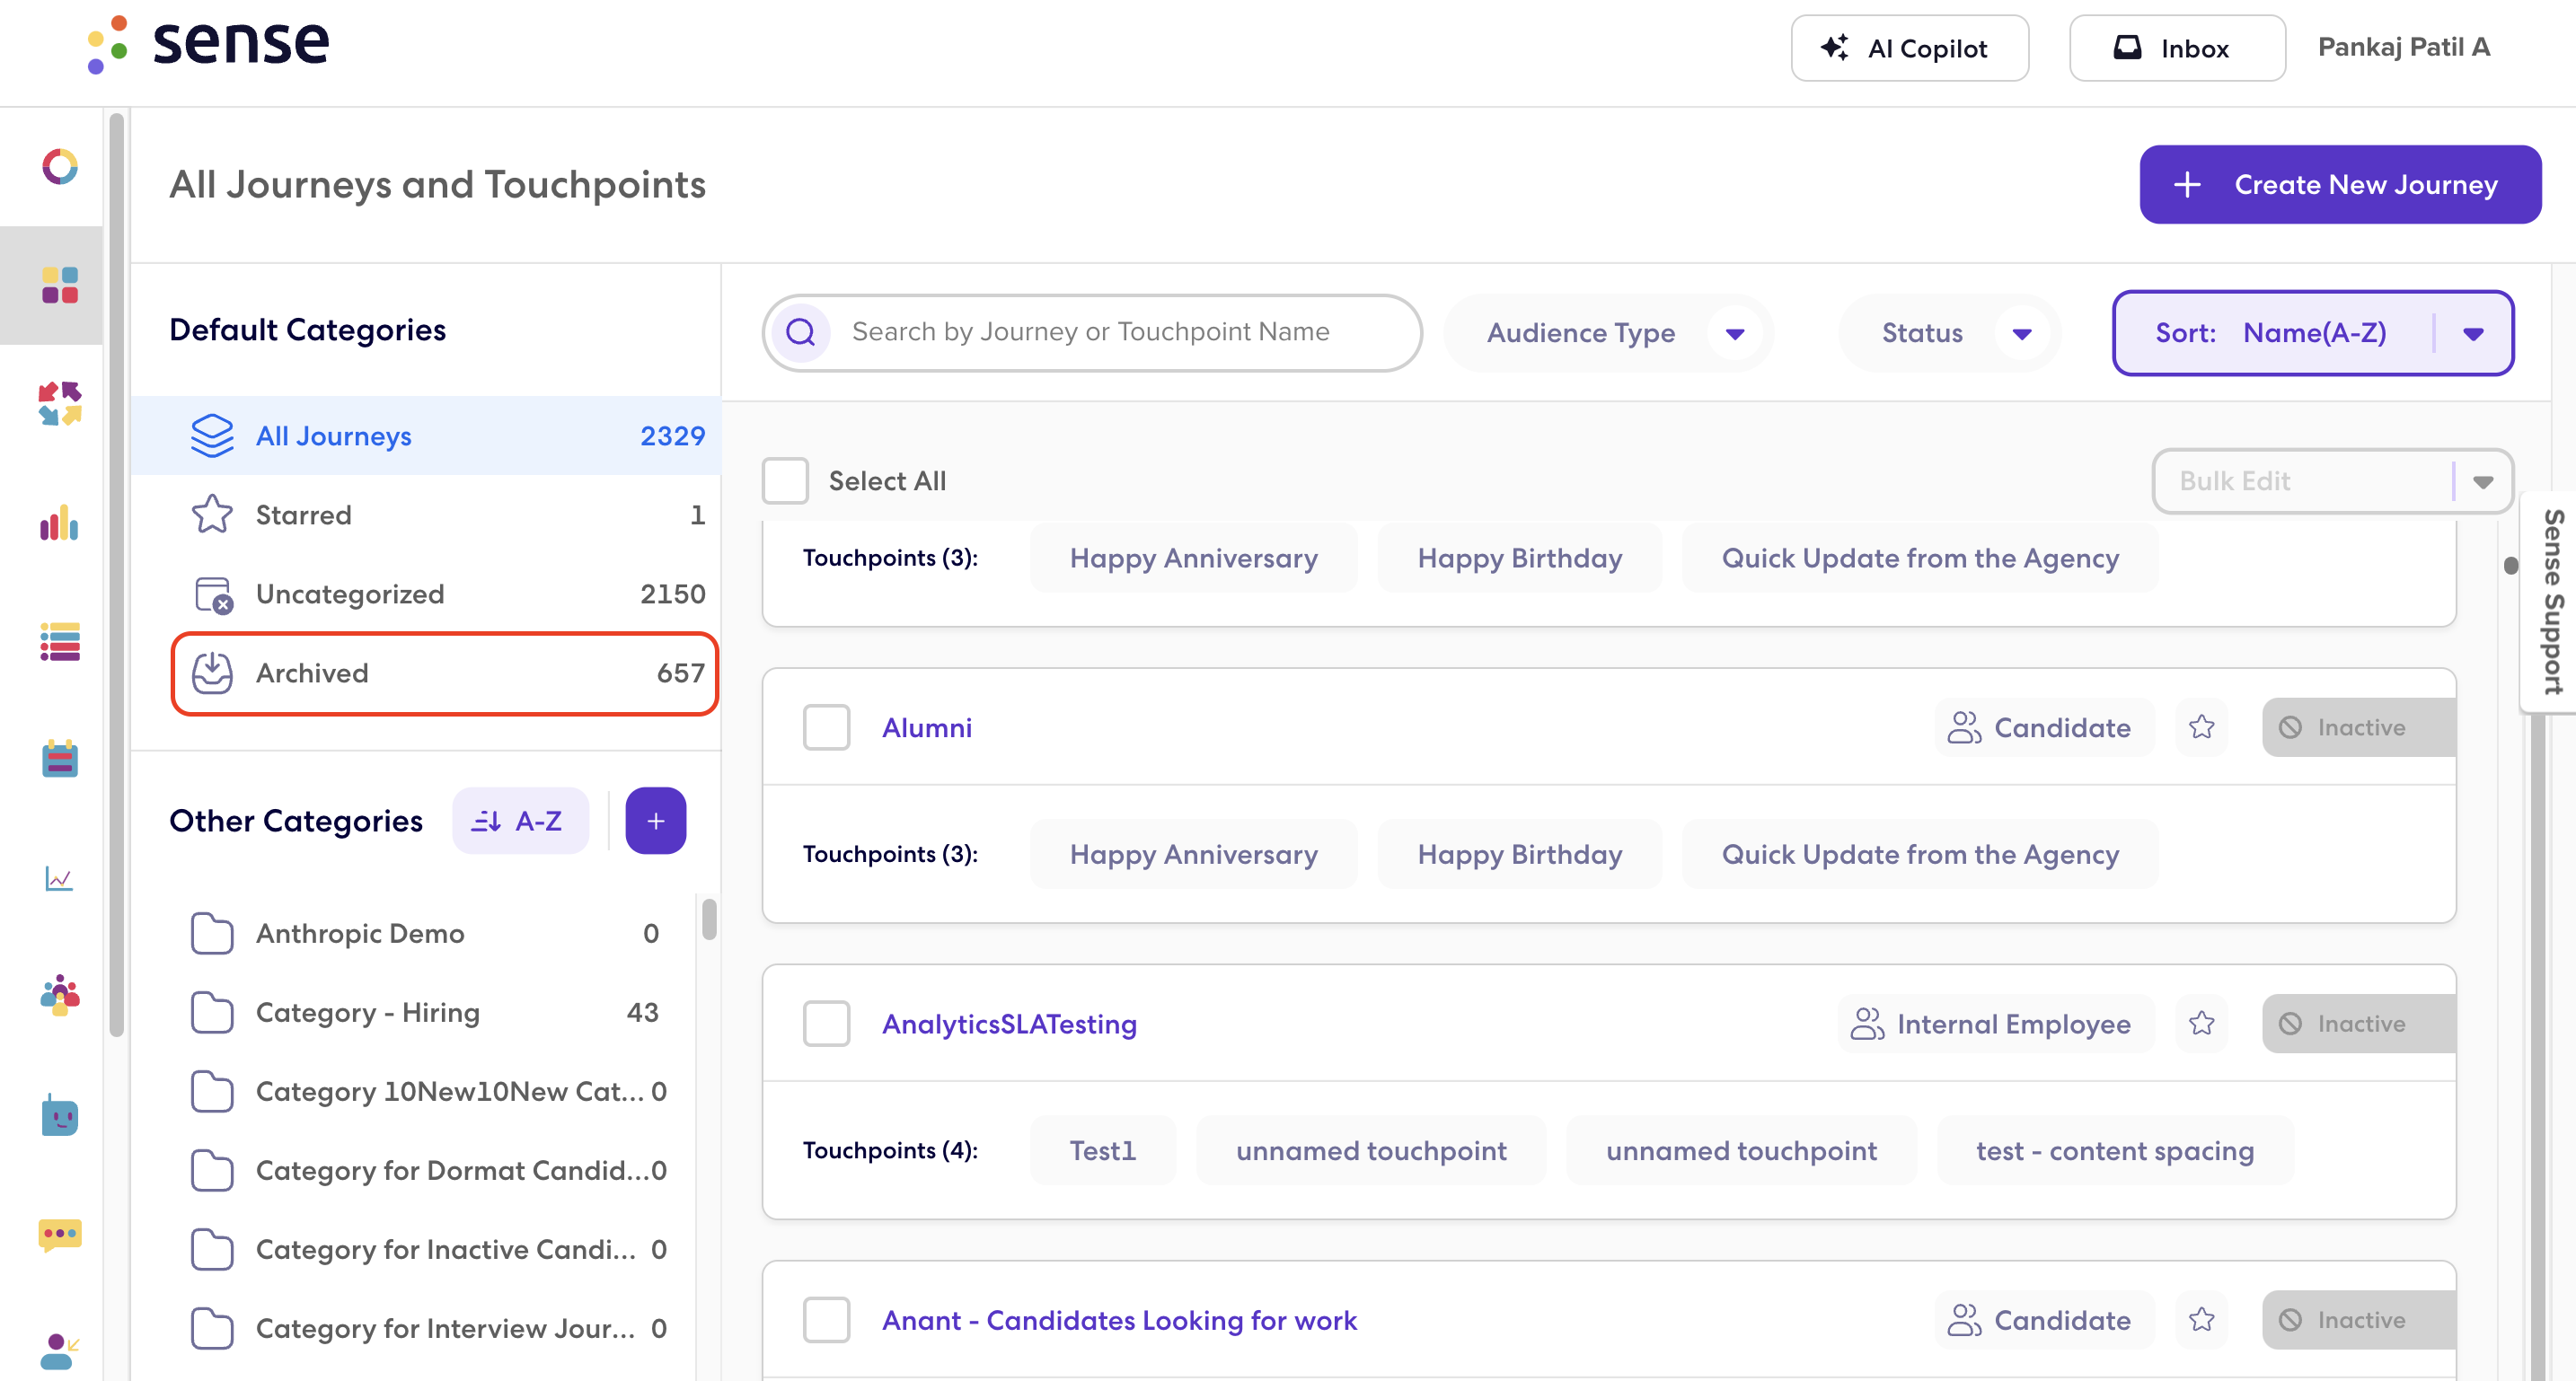This screenshot has width=2576, height=1381.
Task: Open the yellow chat bubble sidebar icon
Action: pyautogui.click(x=60, y=1235)
